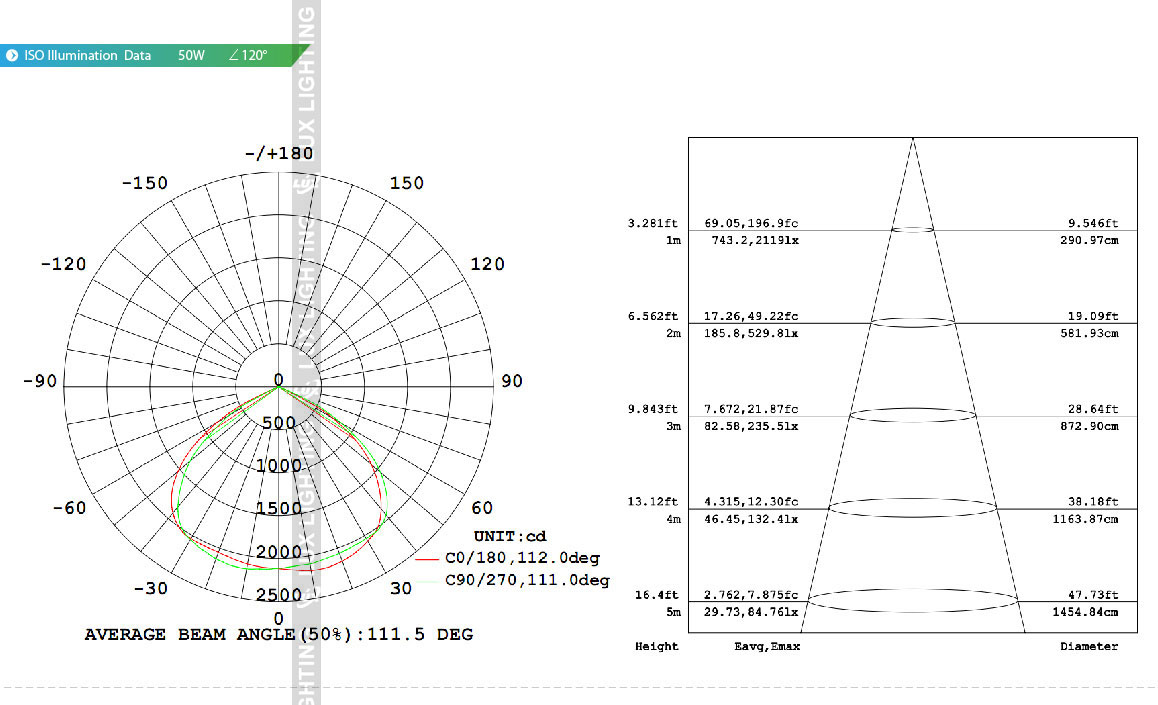Click the 185.8,529.8lx illuminance value

tap(751, 334)
